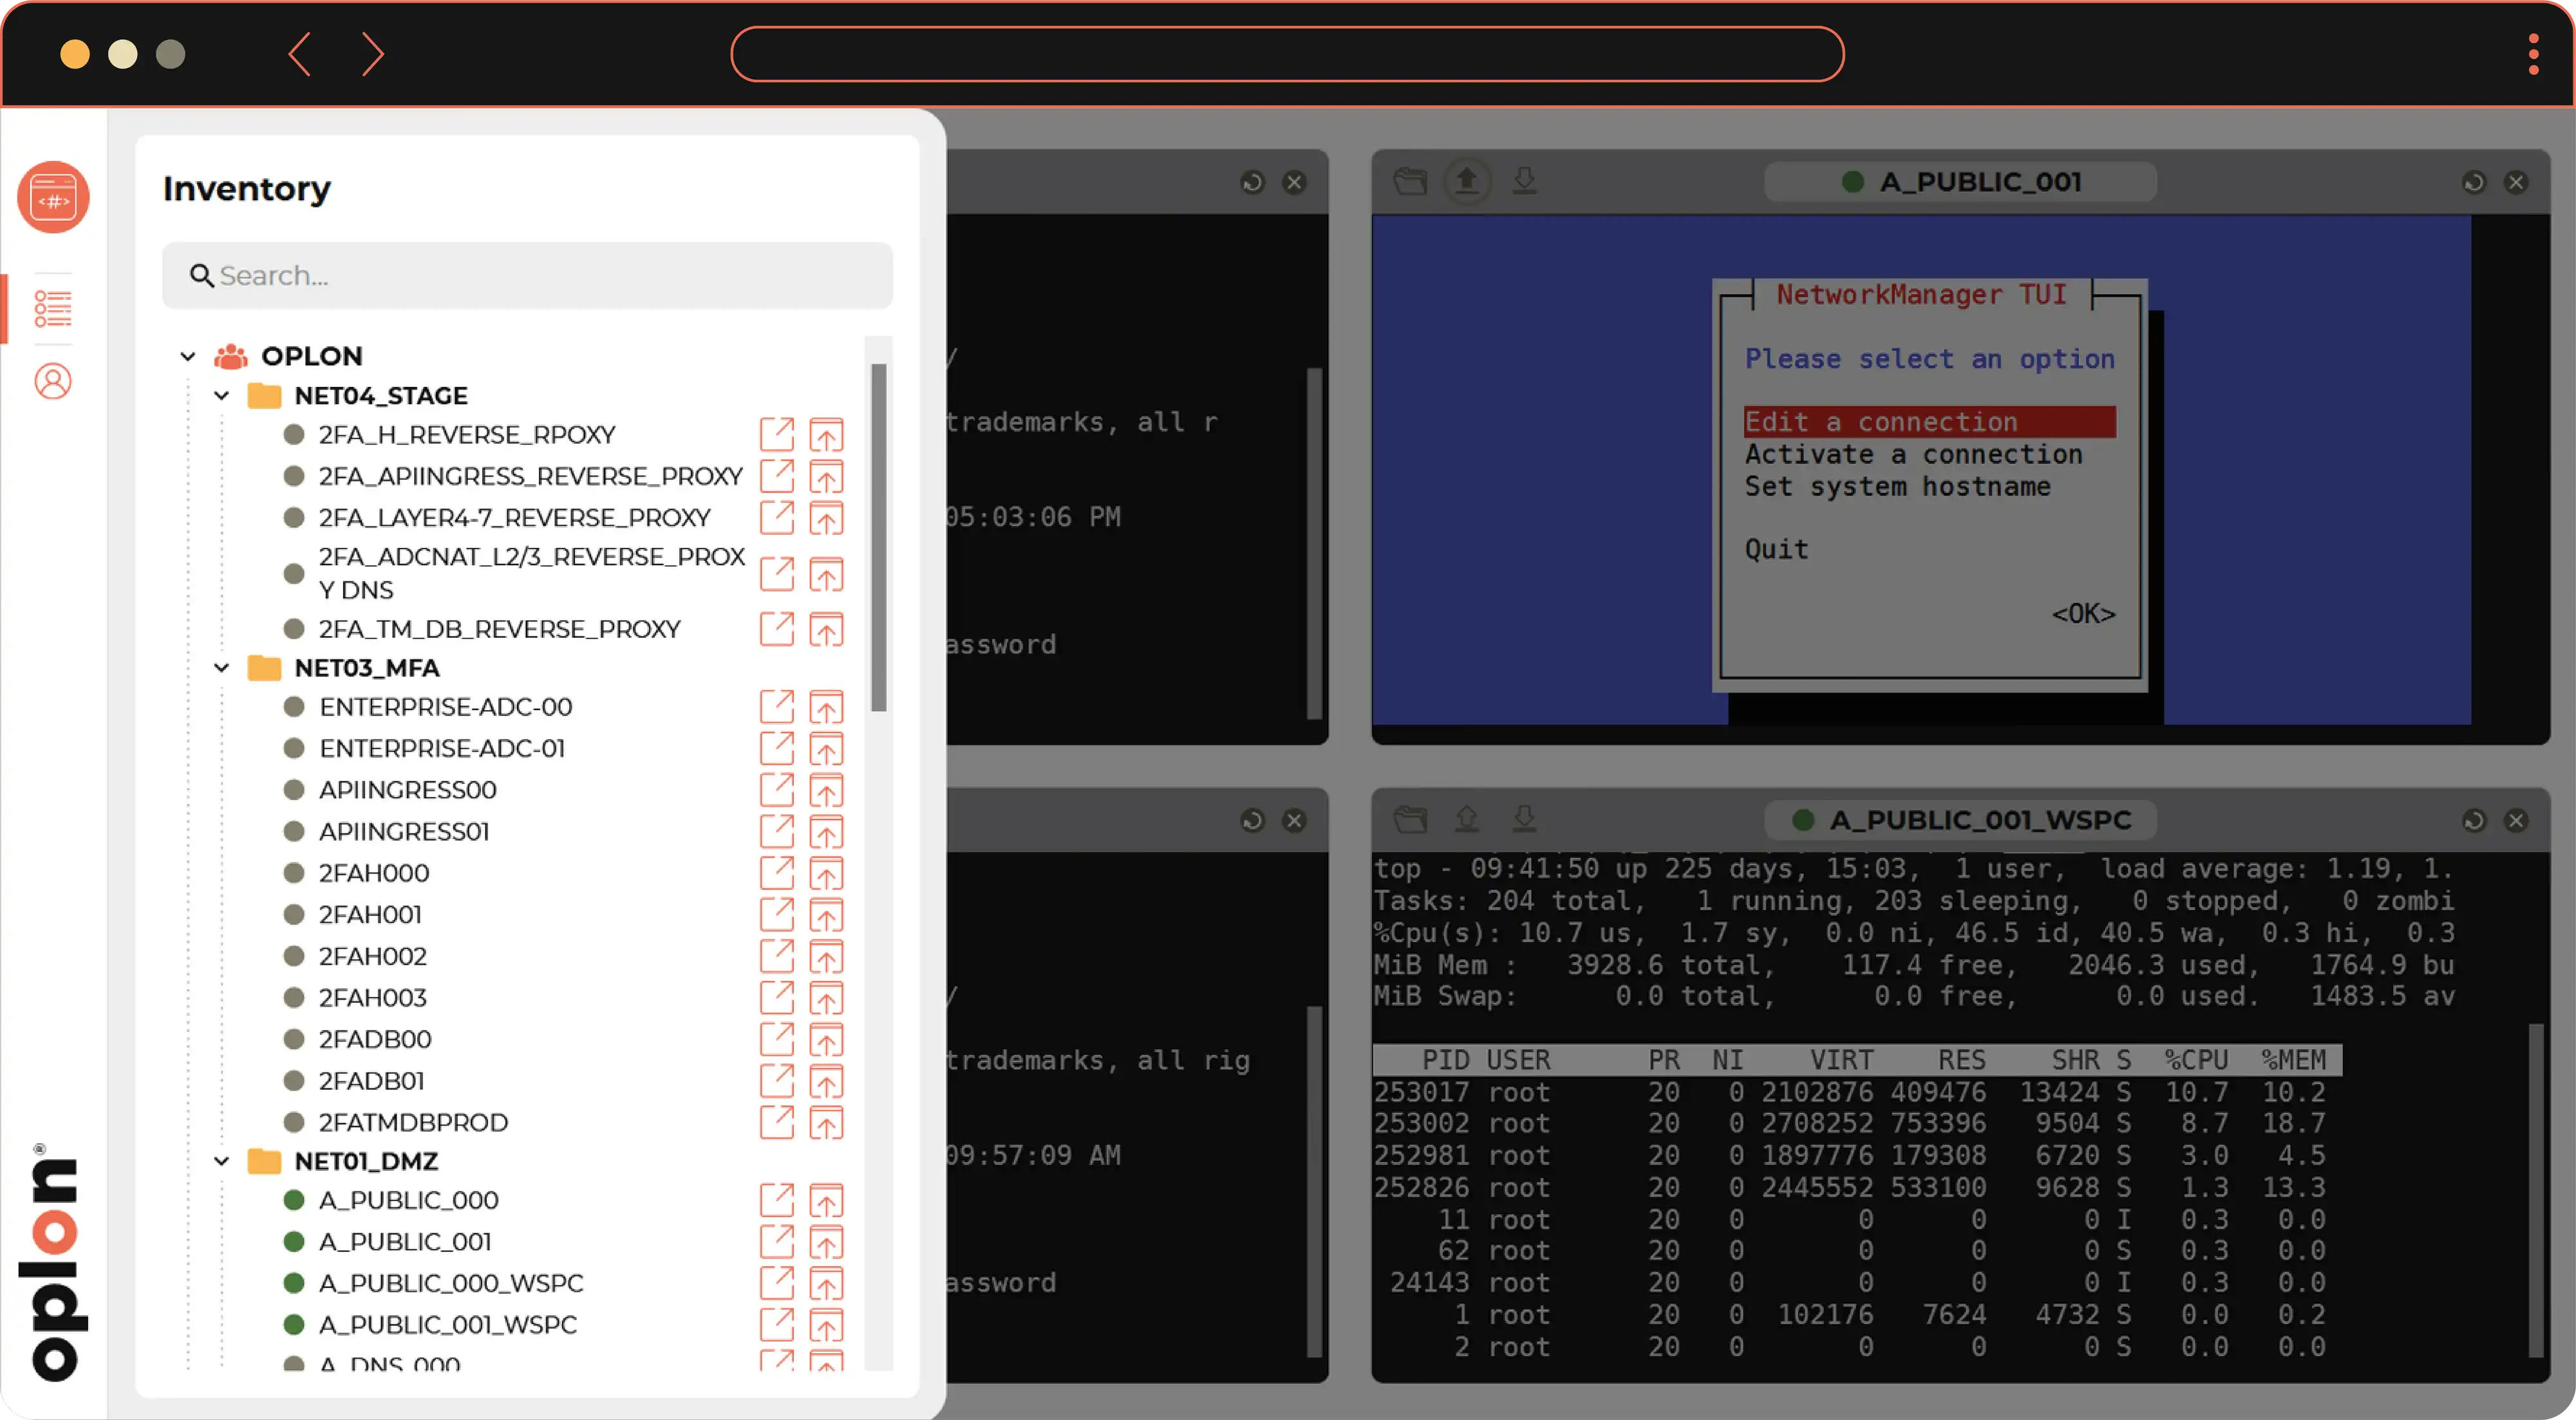The width and height of the screenshot is (2576, 1420).
Task: Open the inventory list icon in the sidebar
Action: [x=53, y=309]
